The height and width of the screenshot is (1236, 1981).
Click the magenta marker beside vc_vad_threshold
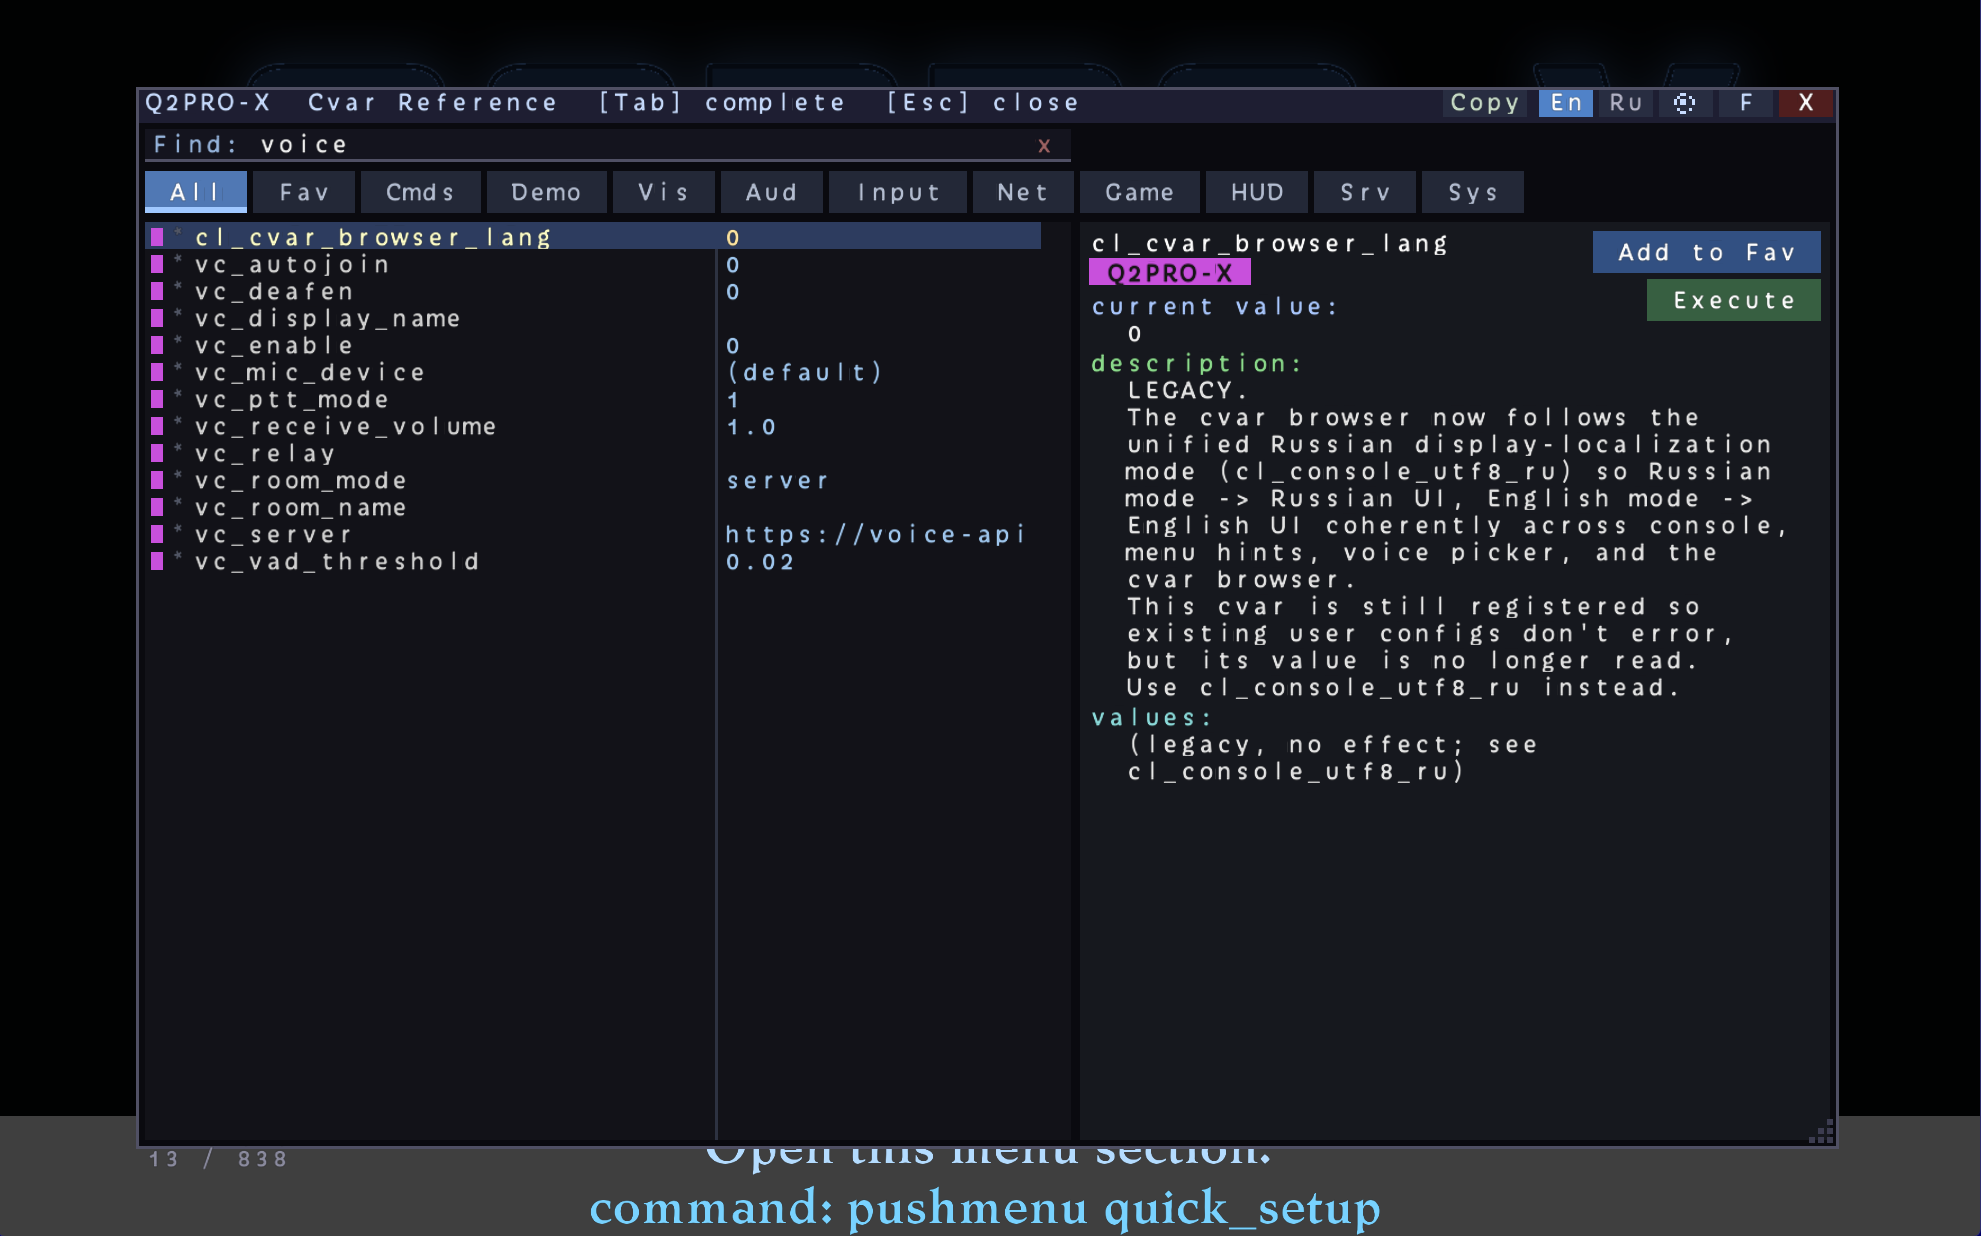157,561
